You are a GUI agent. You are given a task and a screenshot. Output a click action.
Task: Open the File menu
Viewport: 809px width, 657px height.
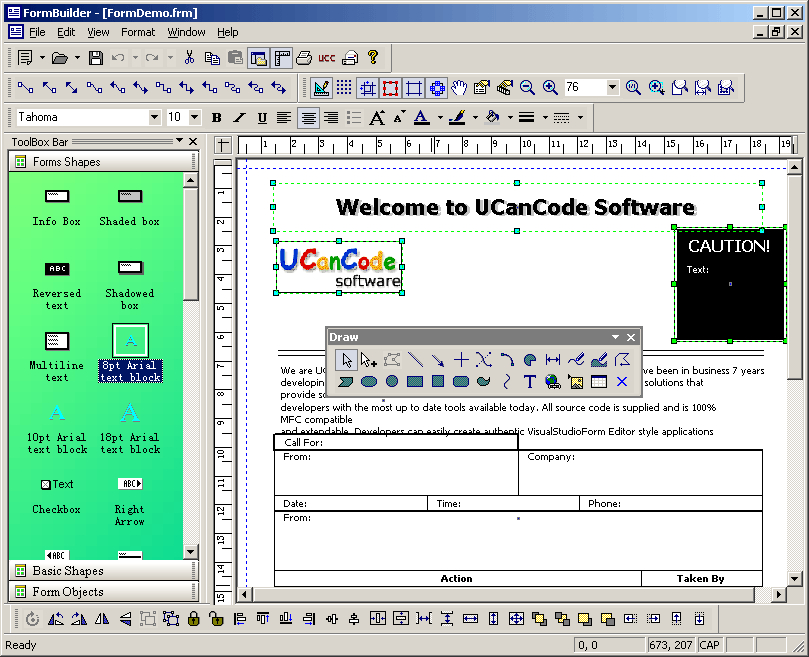(x=37, y=32)
